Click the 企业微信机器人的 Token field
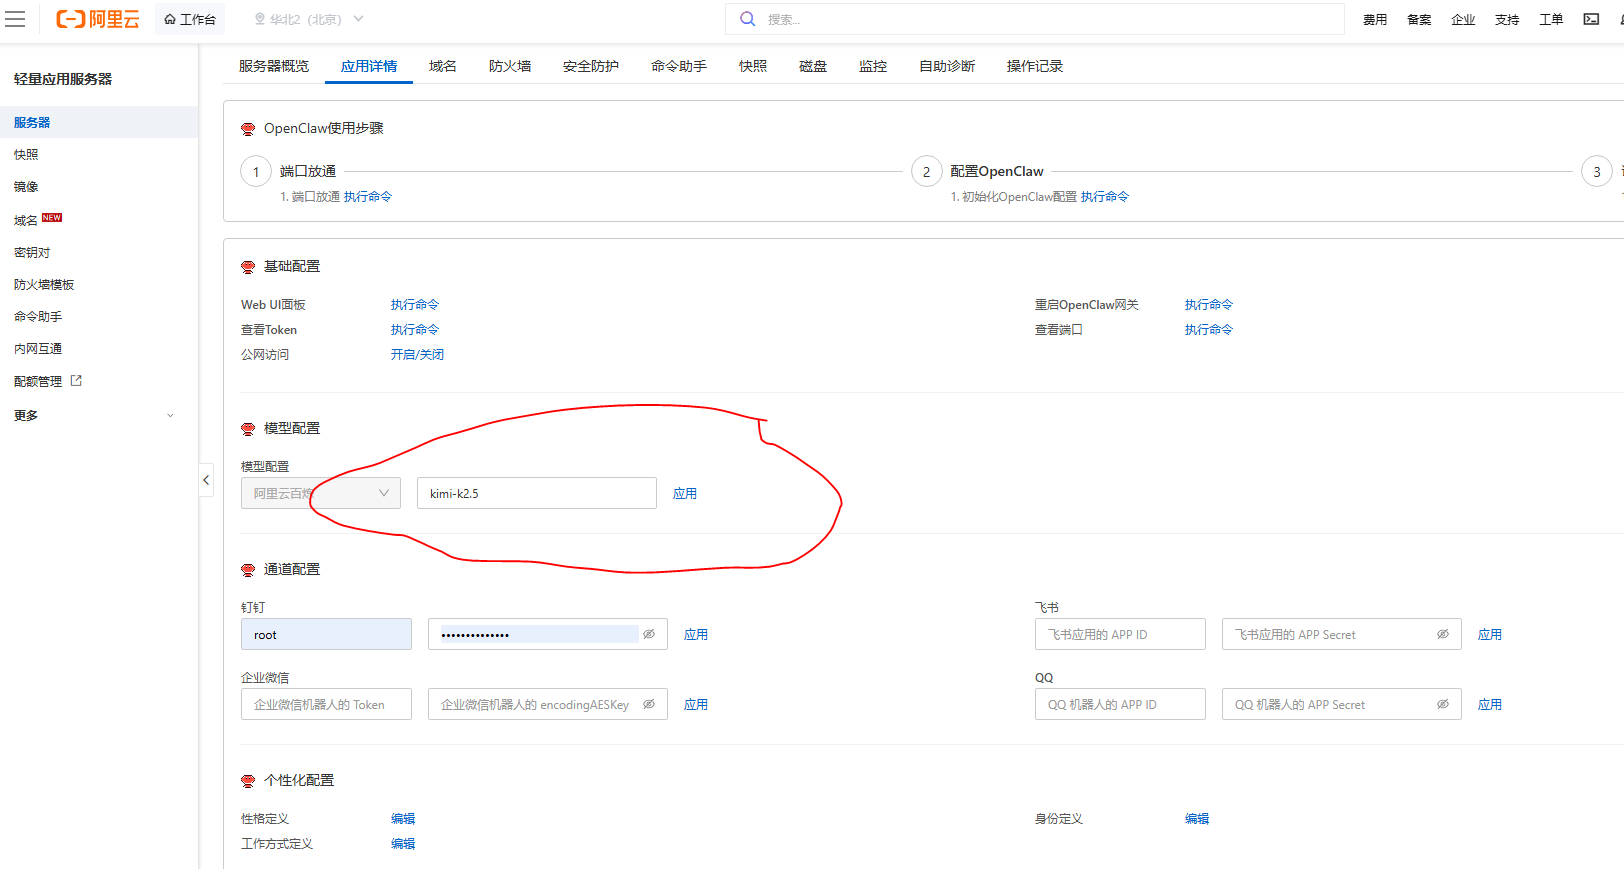Screen dimensions: 1624x869 pos(326,704)
